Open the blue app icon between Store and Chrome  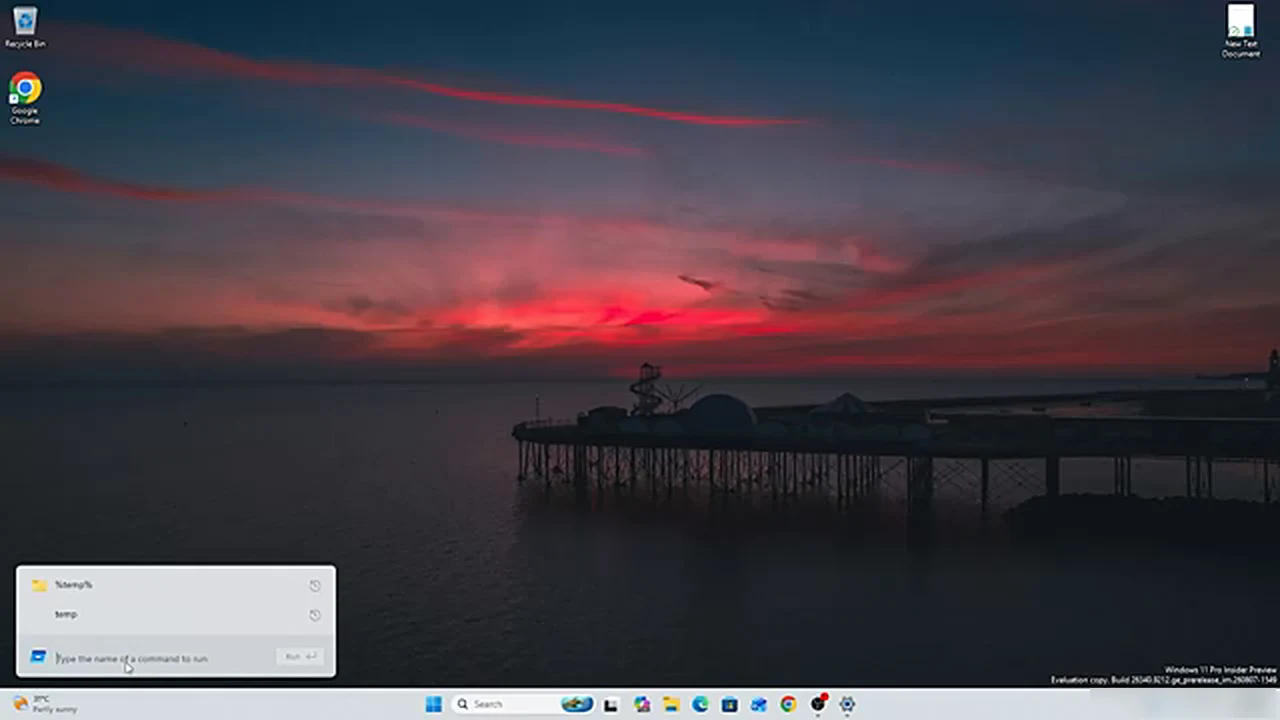(x=759, y=704)
